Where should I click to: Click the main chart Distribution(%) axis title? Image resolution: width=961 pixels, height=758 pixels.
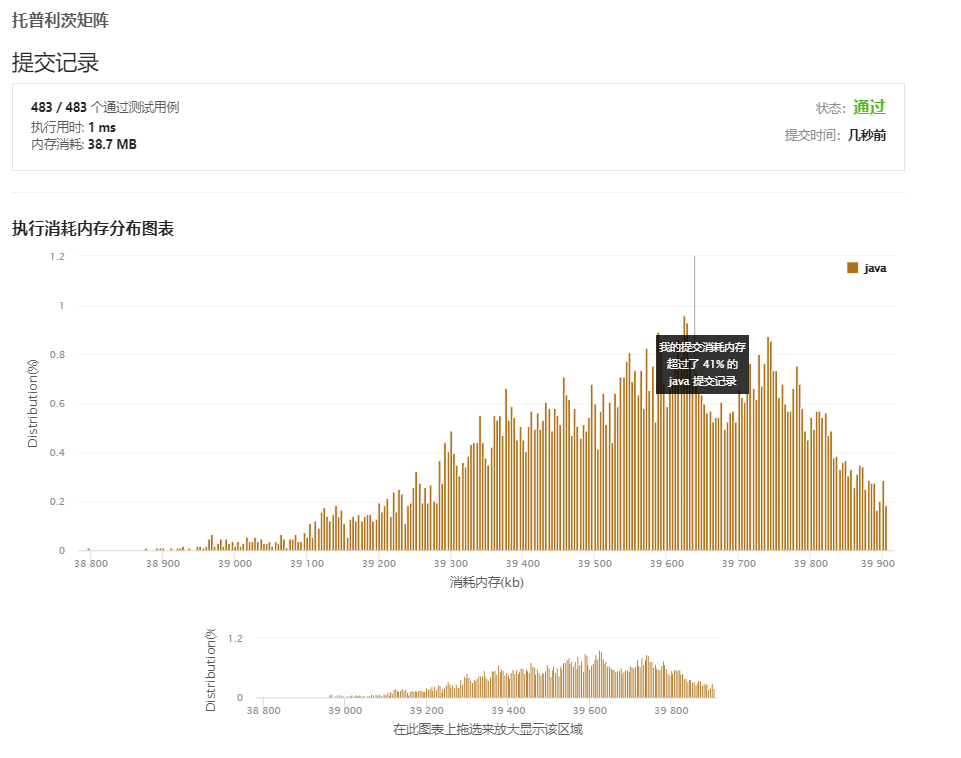point(32,403)
